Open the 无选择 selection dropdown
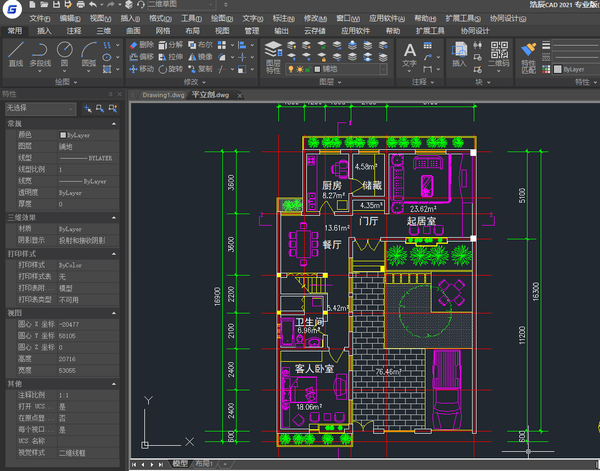The height and width of the screenshot is (471, 600). pyautogui.click(x=40, y=107)
